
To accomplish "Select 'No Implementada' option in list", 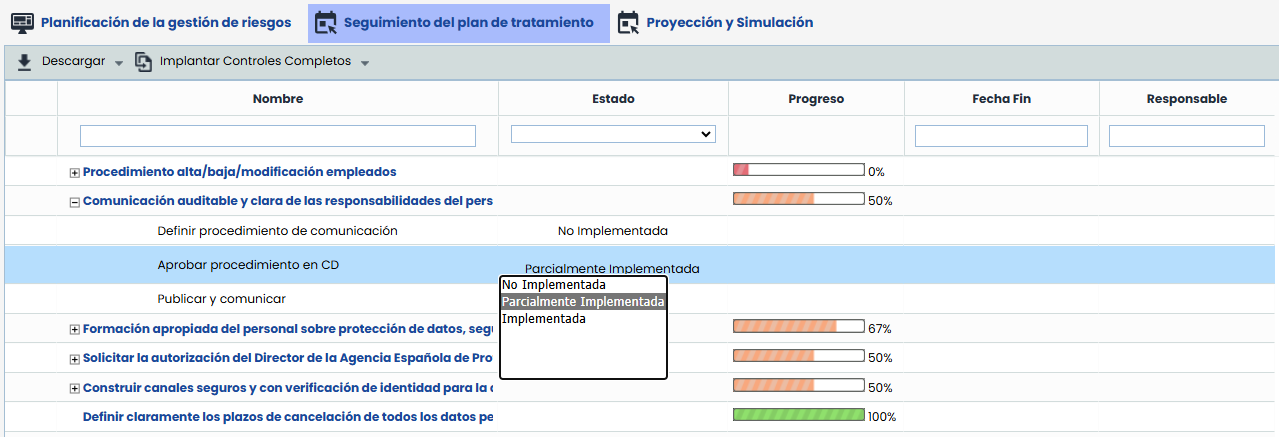I will 553,285.
